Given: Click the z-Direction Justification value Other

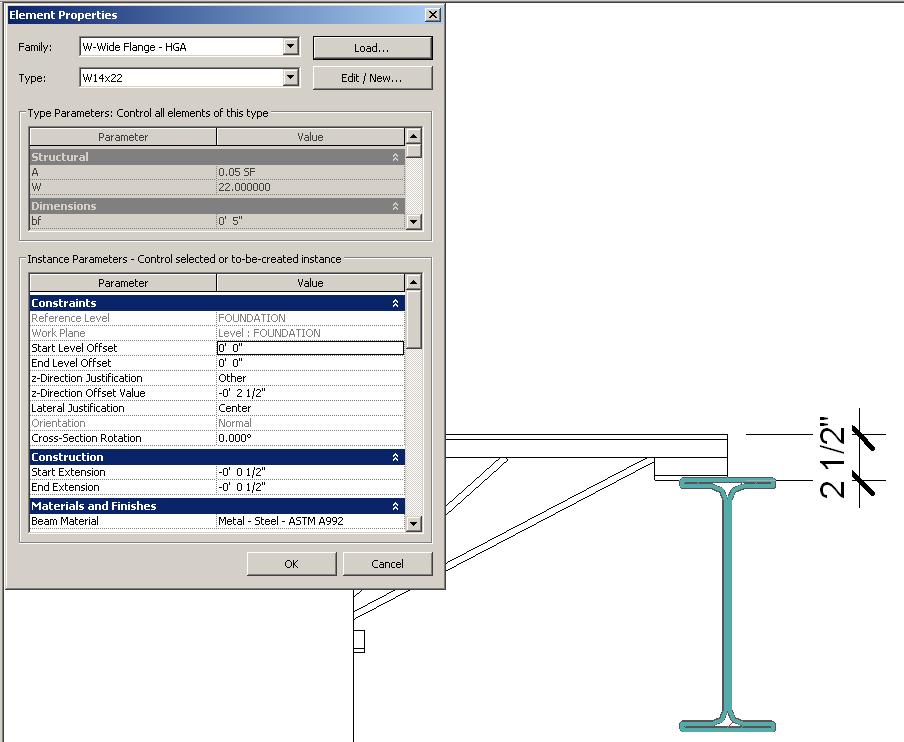Looking at the screenshot, I should tap(310, 378).
